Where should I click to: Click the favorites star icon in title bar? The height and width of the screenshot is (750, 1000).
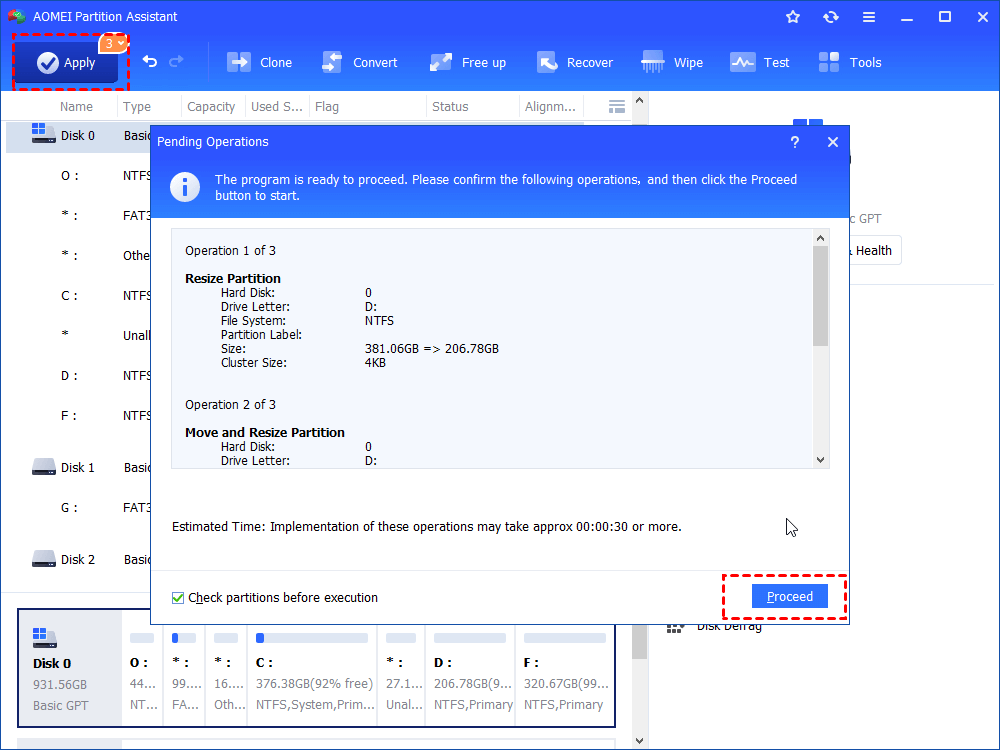pyautogui.click(x=793, y=17)
